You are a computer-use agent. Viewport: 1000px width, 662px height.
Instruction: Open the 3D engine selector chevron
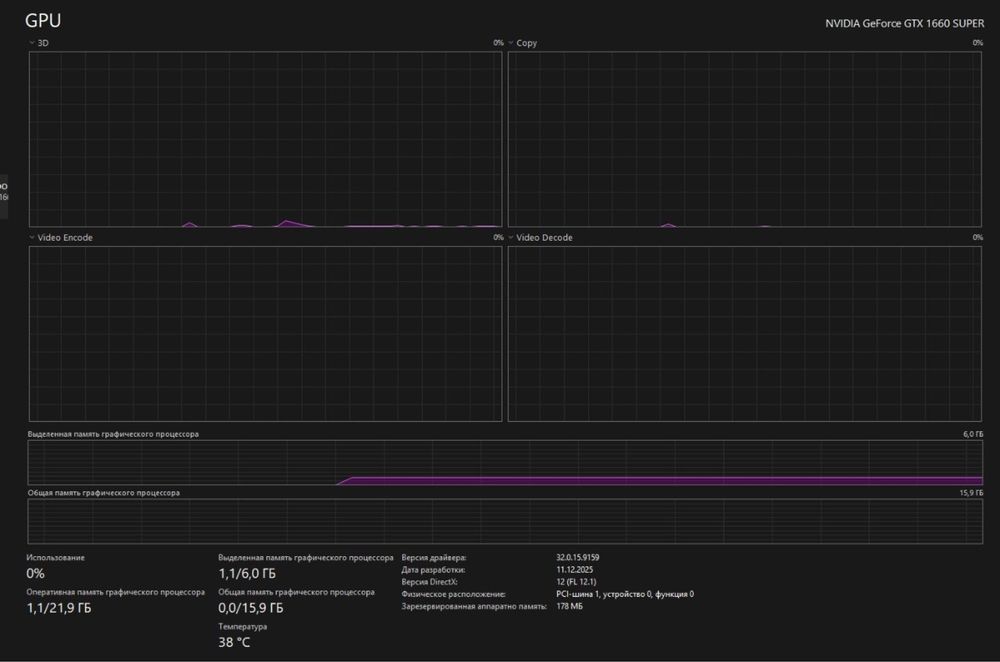(32, 43)
